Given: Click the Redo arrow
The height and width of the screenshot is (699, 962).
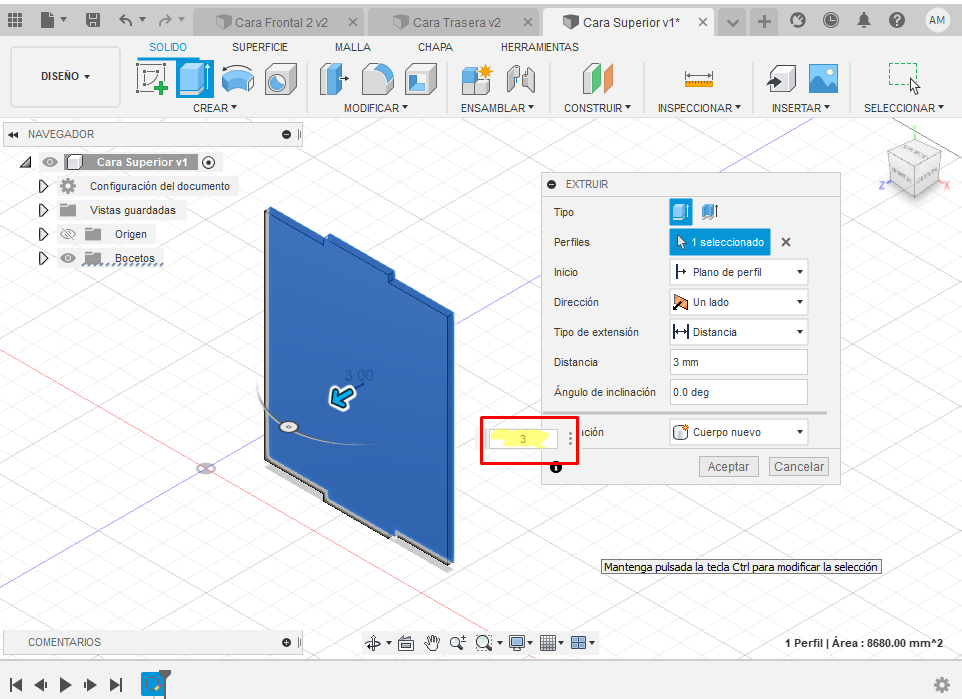Looking at the screenshot, I should click(x=165, y=20).
